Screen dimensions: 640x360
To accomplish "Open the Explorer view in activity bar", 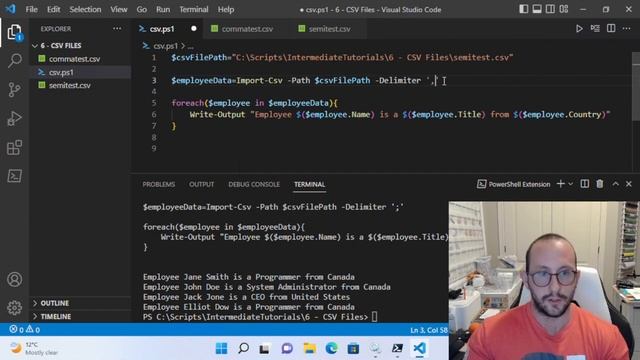I will [x=14, y=32].
